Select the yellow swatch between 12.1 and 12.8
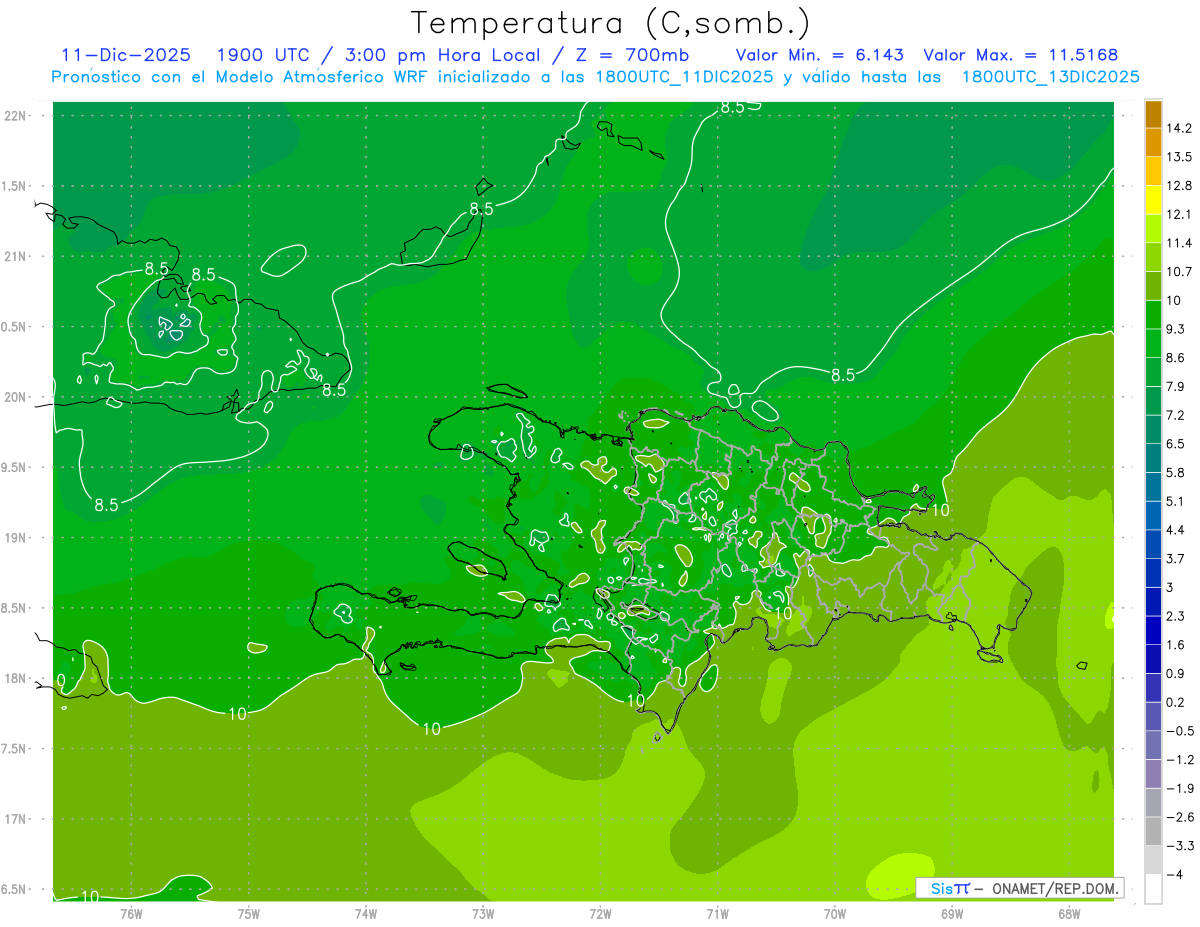 [1153, 200]
